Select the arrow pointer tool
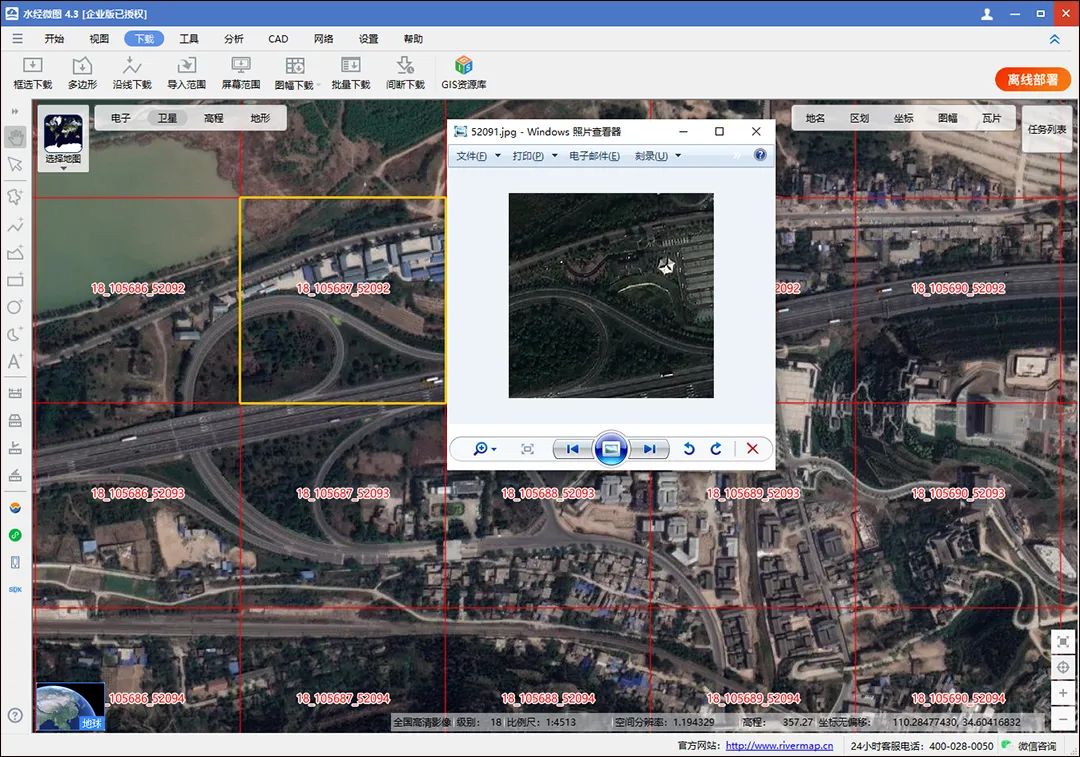1080x757 pixels. pyautogui.click(x=15, y=164)
